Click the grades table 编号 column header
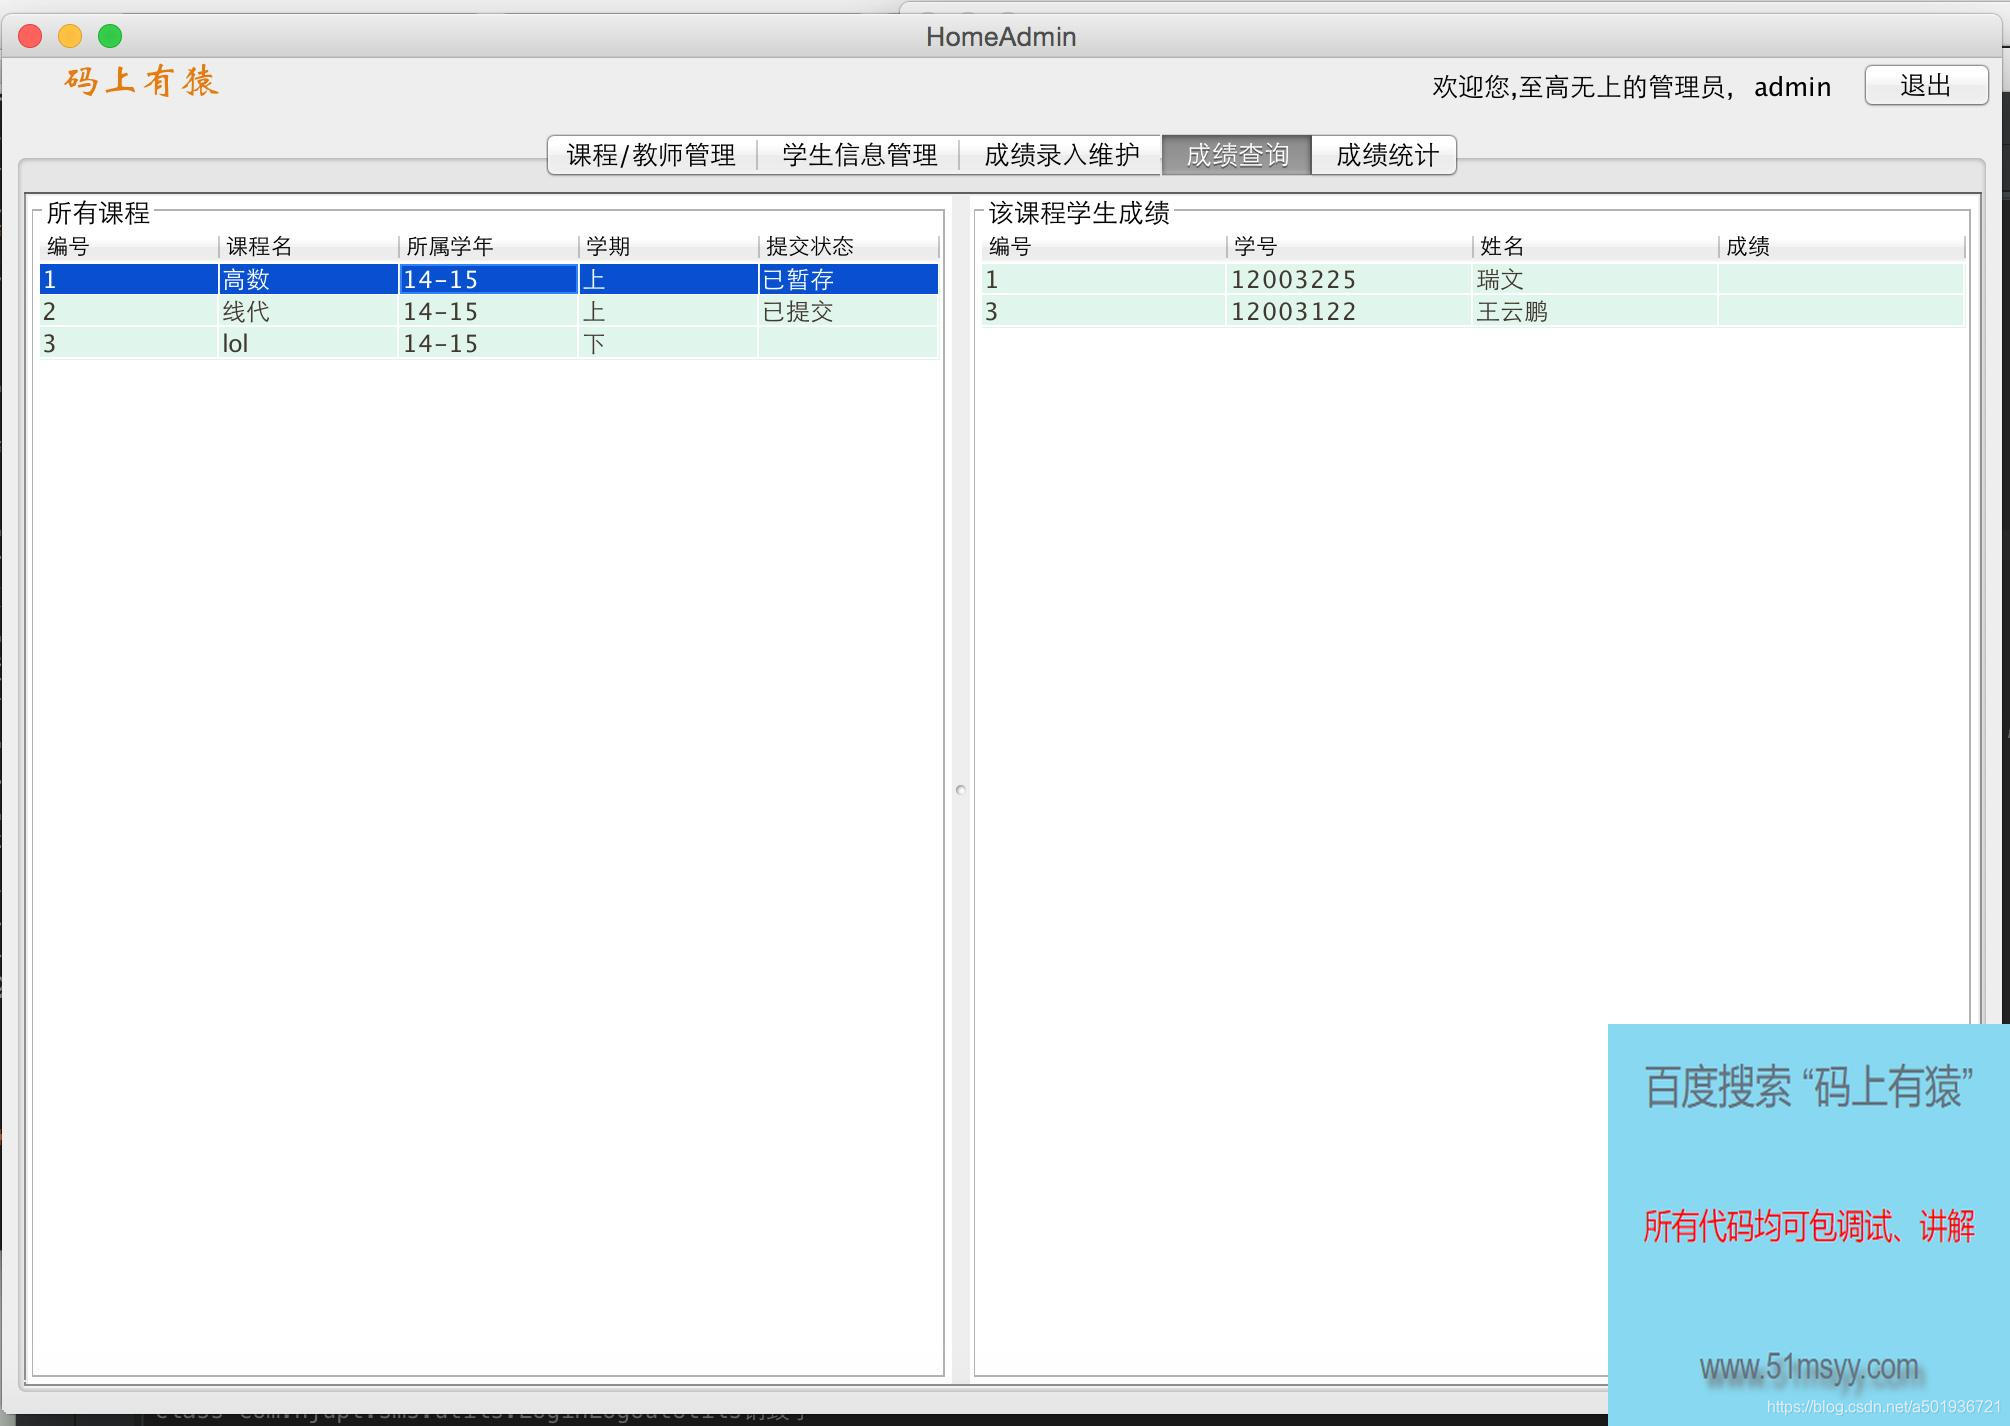Screen dimensions: 2010x1426 1104,246
